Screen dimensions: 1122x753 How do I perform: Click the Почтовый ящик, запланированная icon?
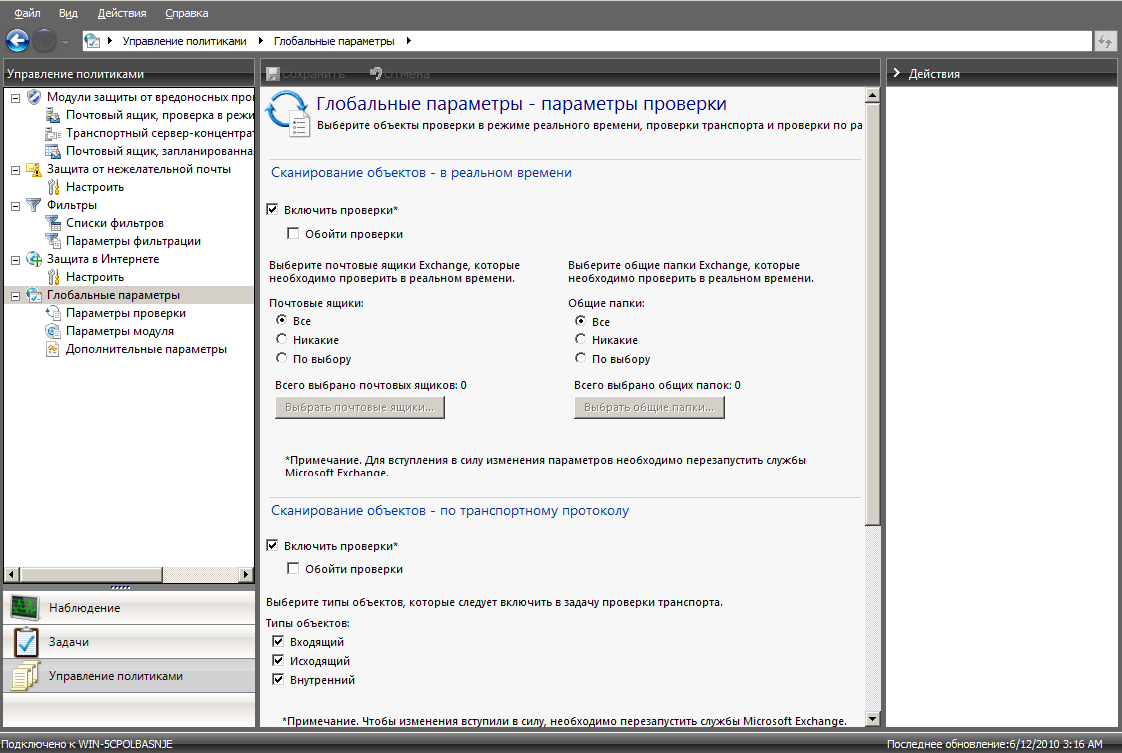point(53,151)
